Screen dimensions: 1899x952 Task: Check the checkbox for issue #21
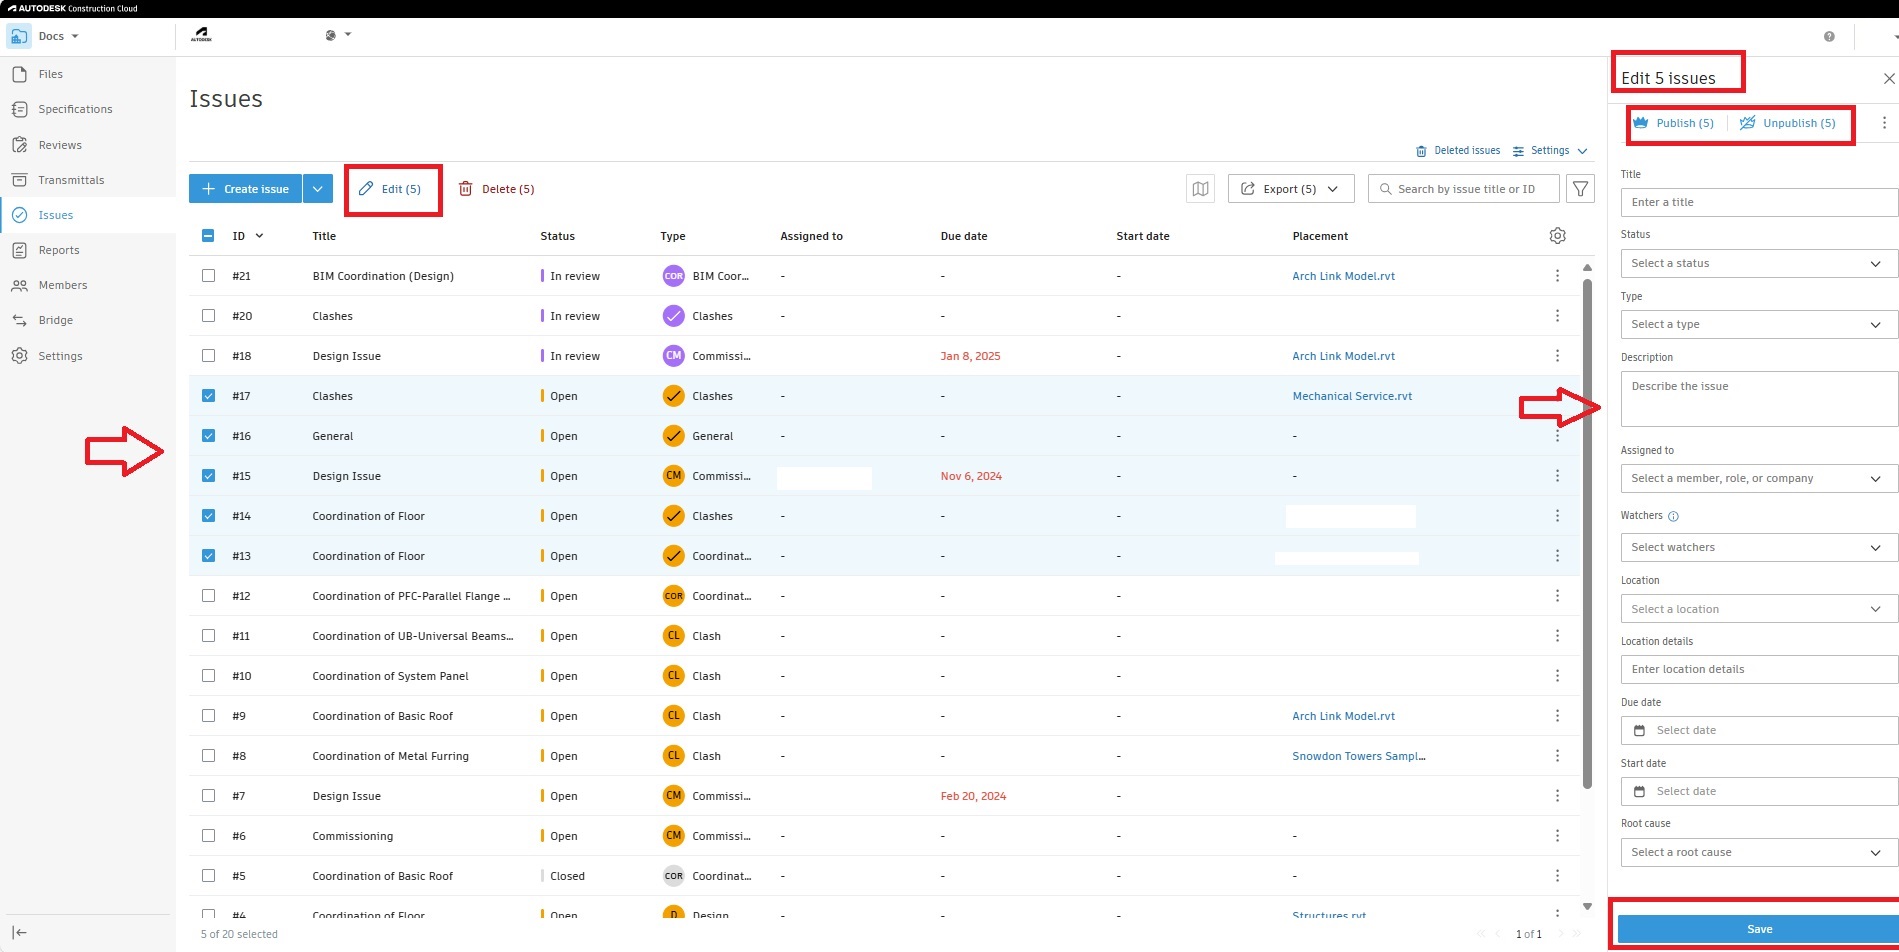click(208, 275)
